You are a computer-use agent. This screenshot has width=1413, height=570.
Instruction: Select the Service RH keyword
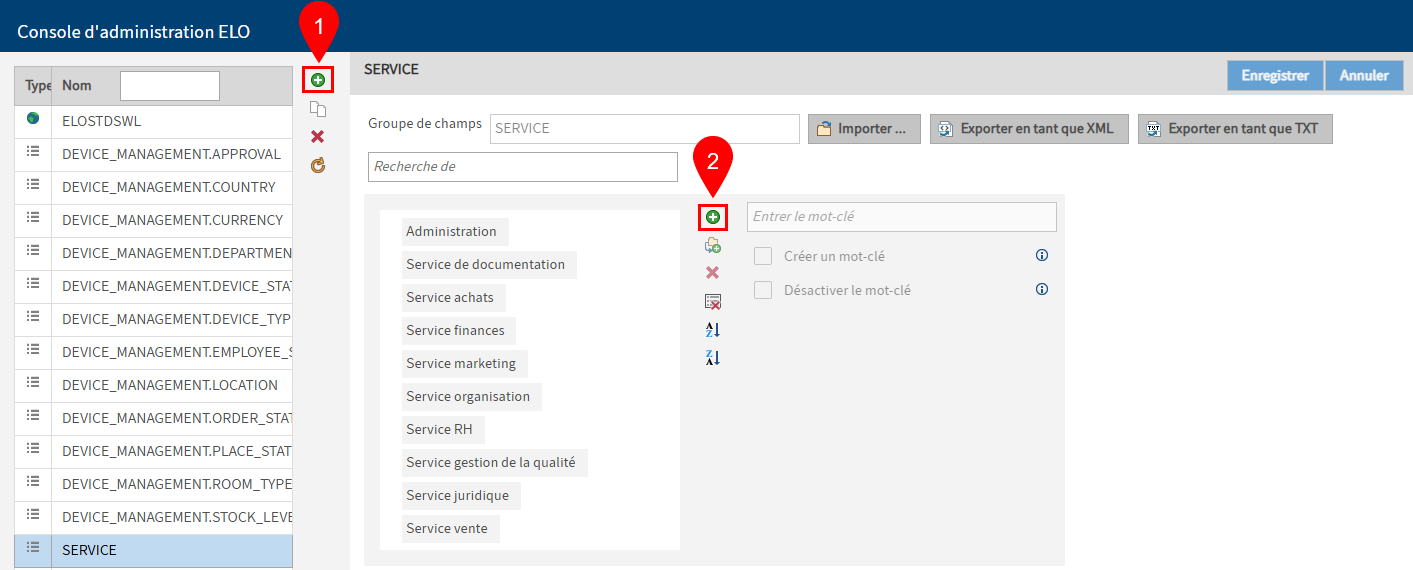tap(439, 429)
